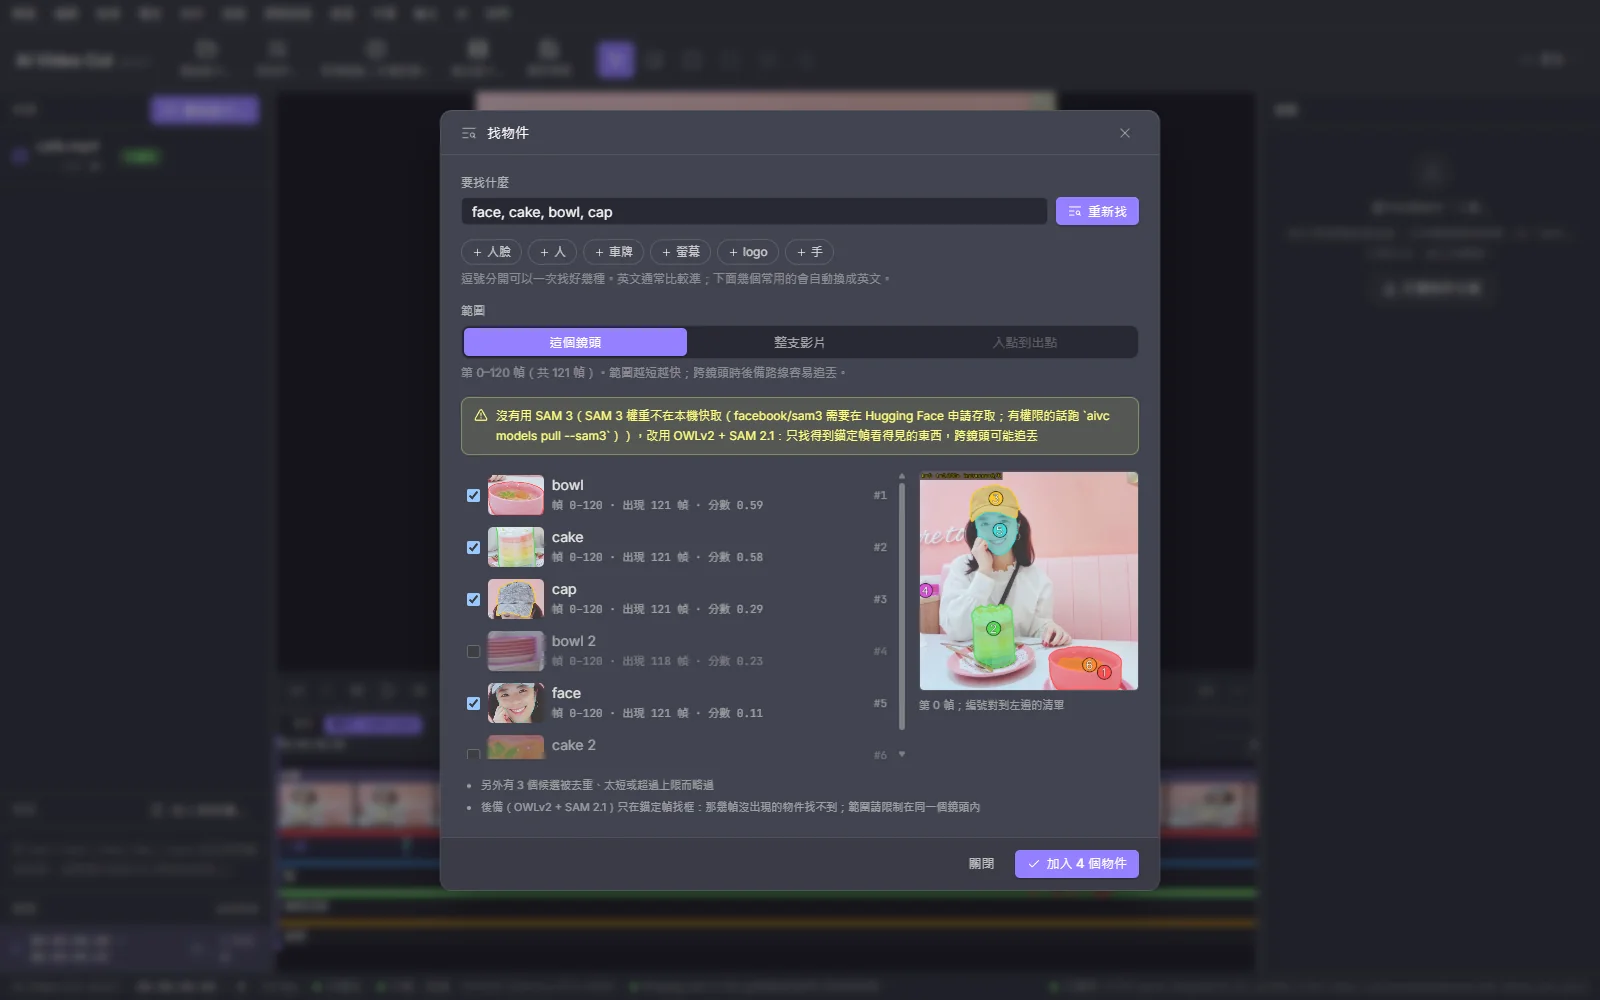Viewport: 1600px width, 1000px height.
Task: Uncheck the face object checkbox
Action: click(473, 703)
